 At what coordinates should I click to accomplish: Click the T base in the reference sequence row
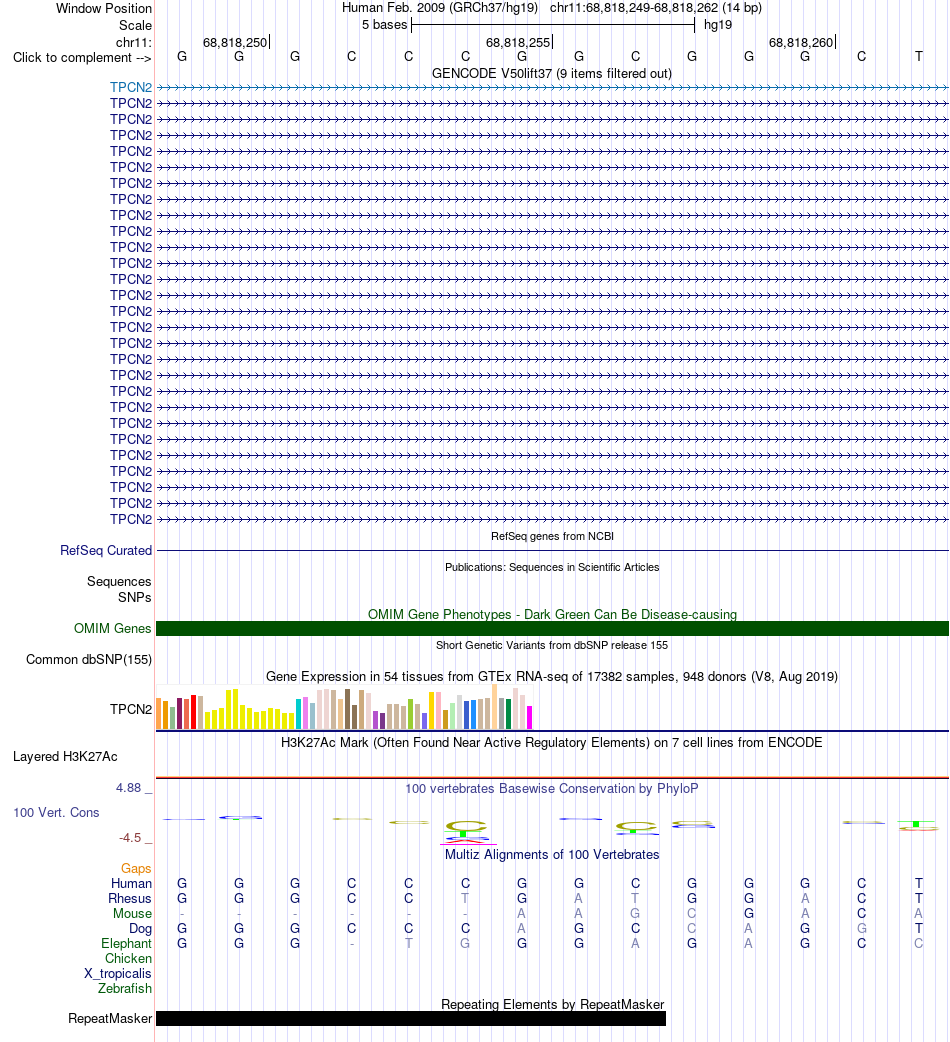[x=919, y=56]
